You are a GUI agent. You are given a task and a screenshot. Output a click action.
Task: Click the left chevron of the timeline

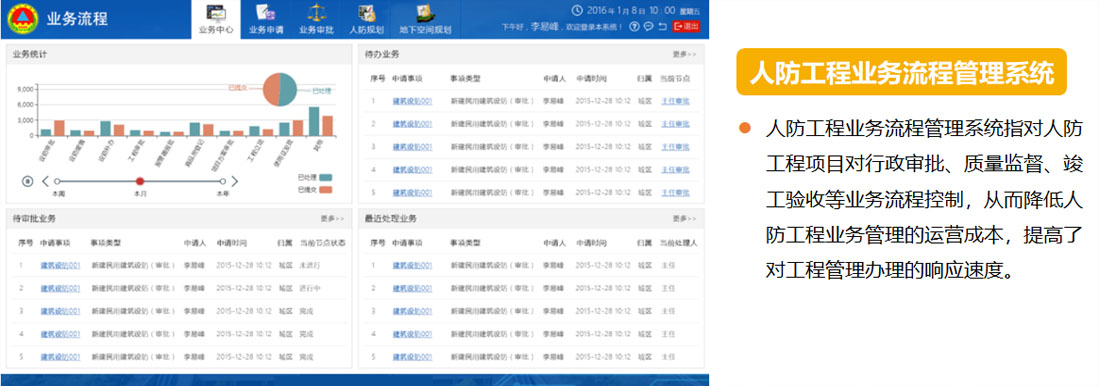(46, 181)
